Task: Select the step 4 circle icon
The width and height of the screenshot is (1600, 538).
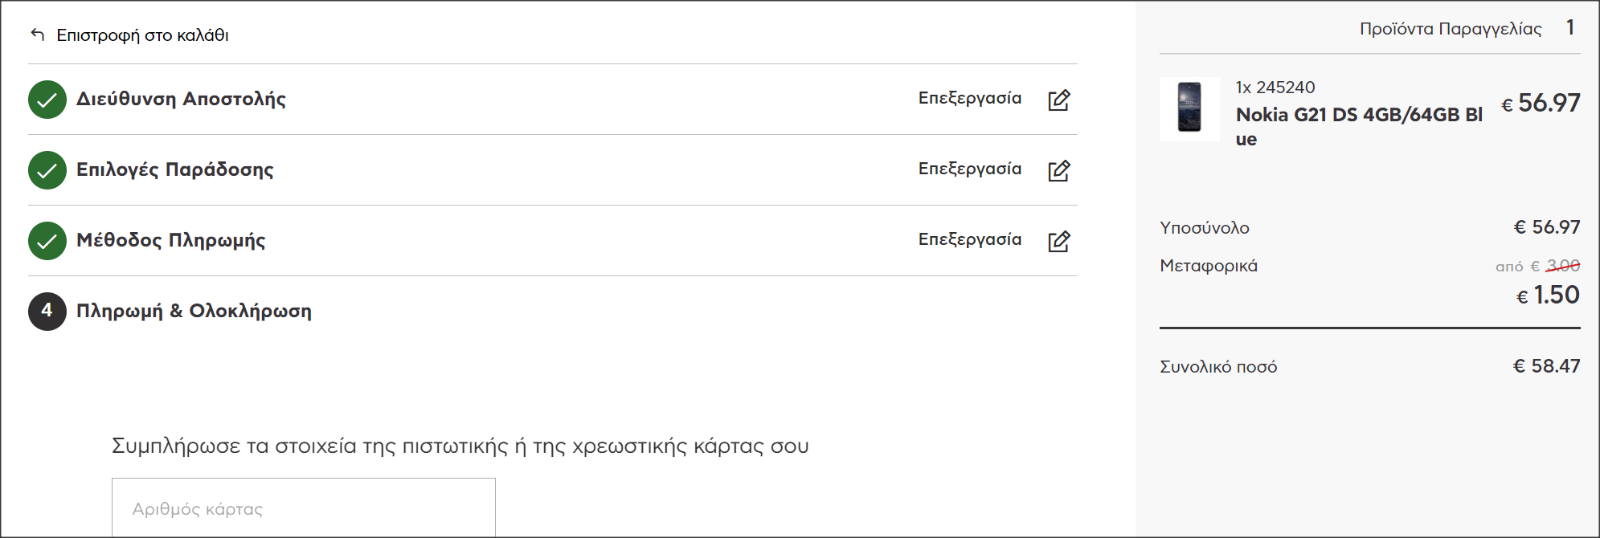Action: tap(47, 311)
